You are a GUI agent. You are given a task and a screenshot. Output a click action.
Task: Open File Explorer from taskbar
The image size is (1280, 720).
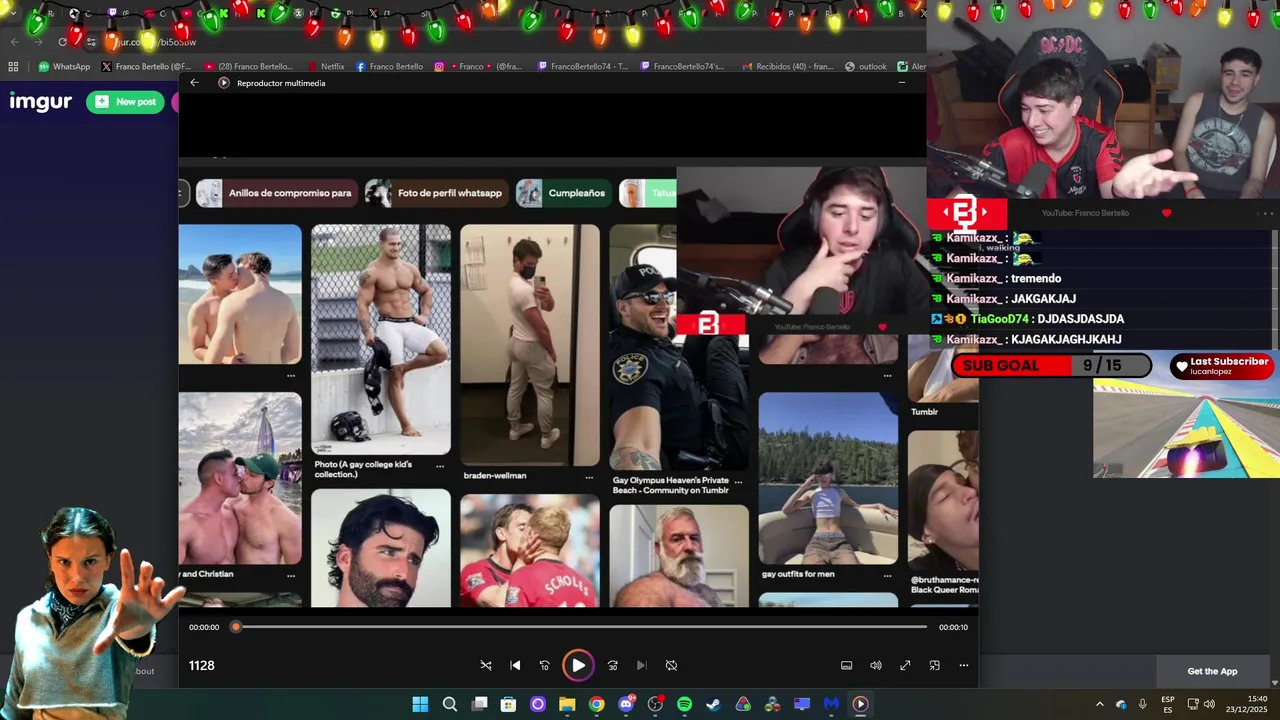pos(567,704)
